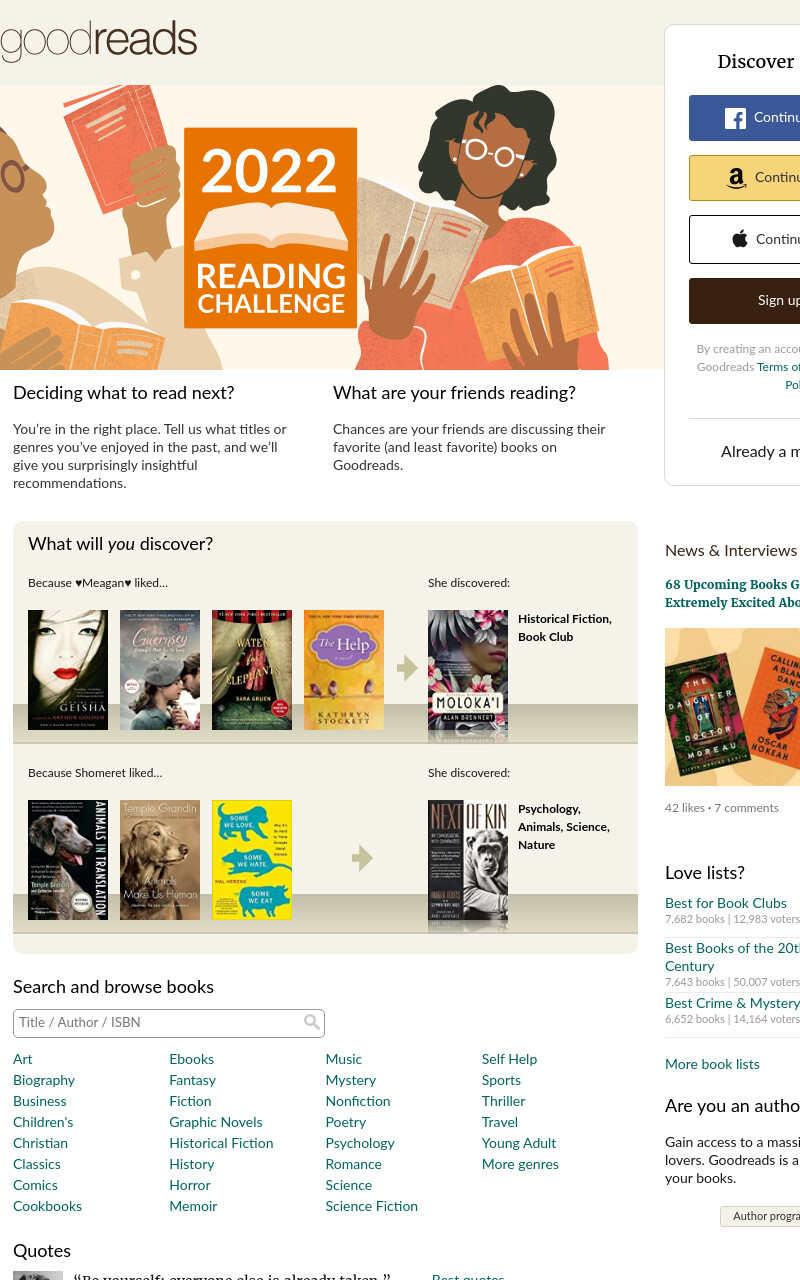Browse the Science Fiction genre
Viewport: 800px width, 1280px height.
click(371, 1206)
